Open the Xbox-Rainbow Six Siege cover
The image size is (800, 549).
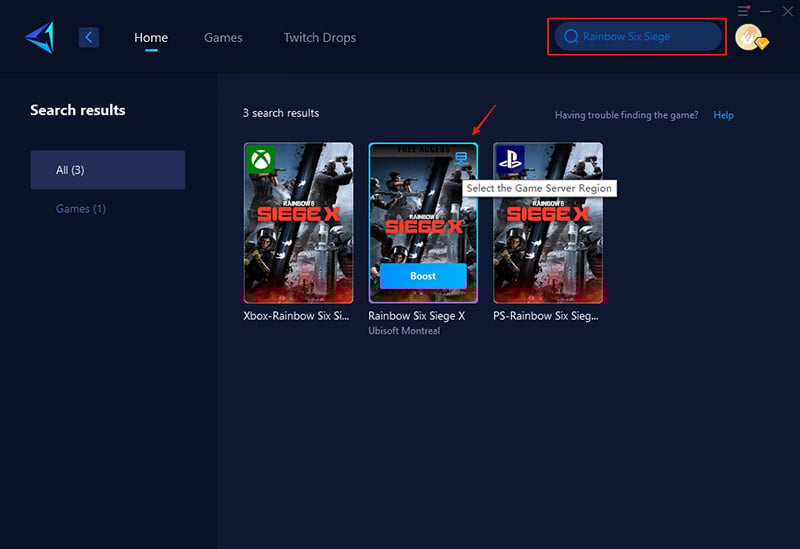tap(298, 223)
